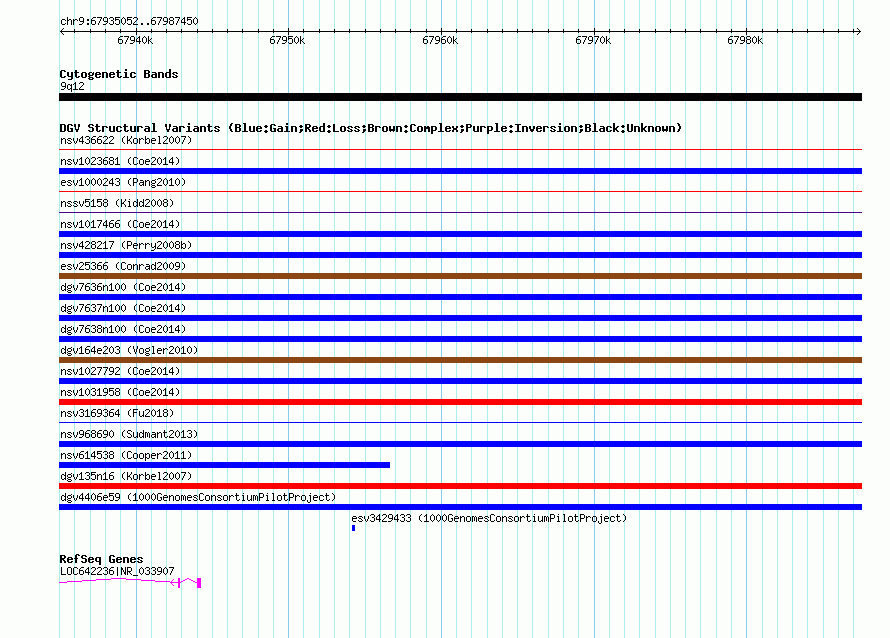Click the Cytogenetic Bands track title
Viewport: 890px width, 638px height.
(119, 74)
